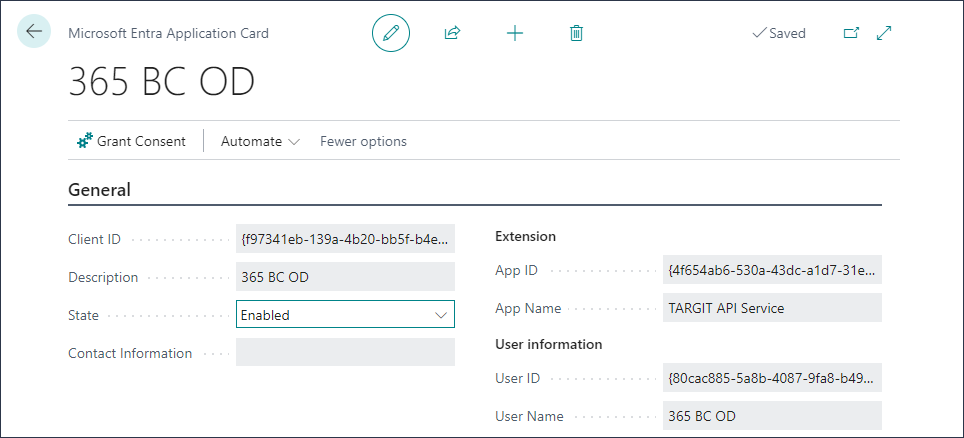Click the State field label
Viewport: 964px width, 438px height.
(84, 316)
